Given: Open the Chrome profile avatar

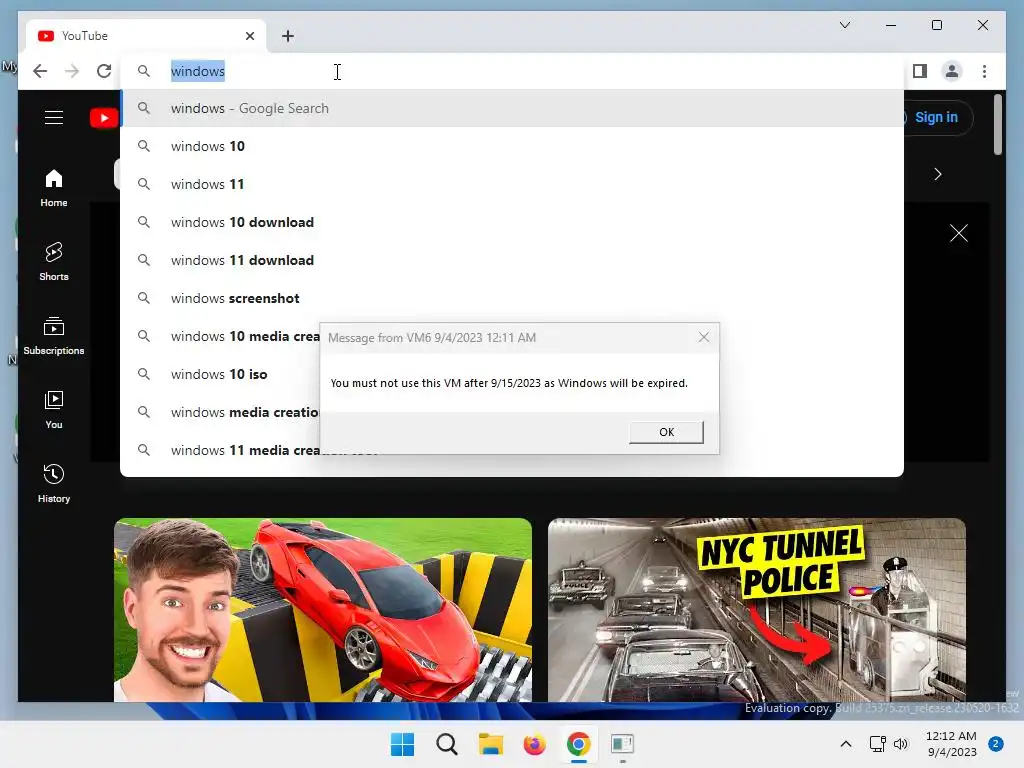Looking at the screenshot, I should pos(952,71).
